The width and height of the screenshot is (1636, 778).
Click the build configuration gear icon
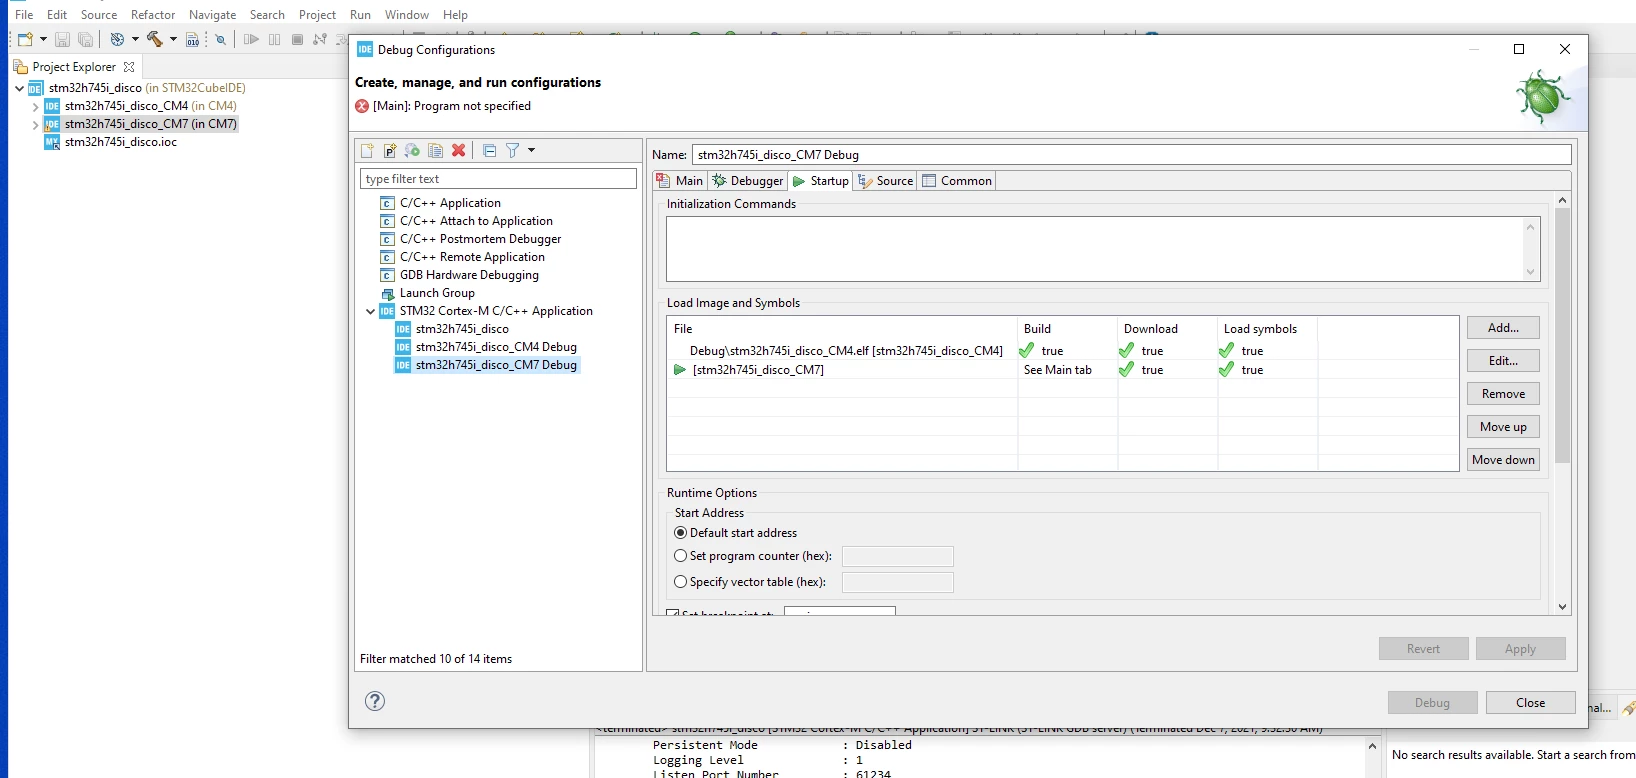point(117,39)
